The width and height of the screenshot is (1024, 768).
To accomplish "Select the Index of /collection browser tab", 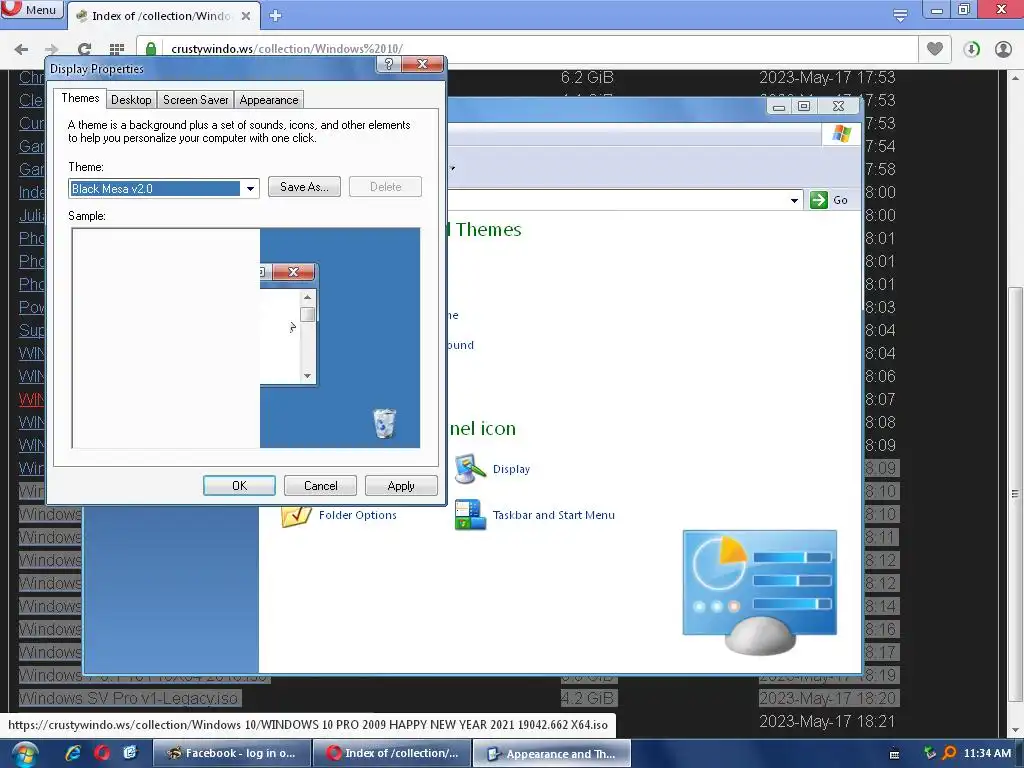I will 163,16.
